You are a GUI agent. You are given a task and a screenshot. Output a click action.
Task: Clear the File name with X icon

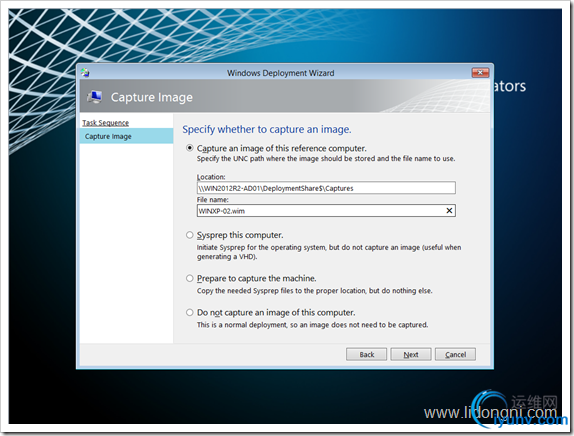(449, 211)
